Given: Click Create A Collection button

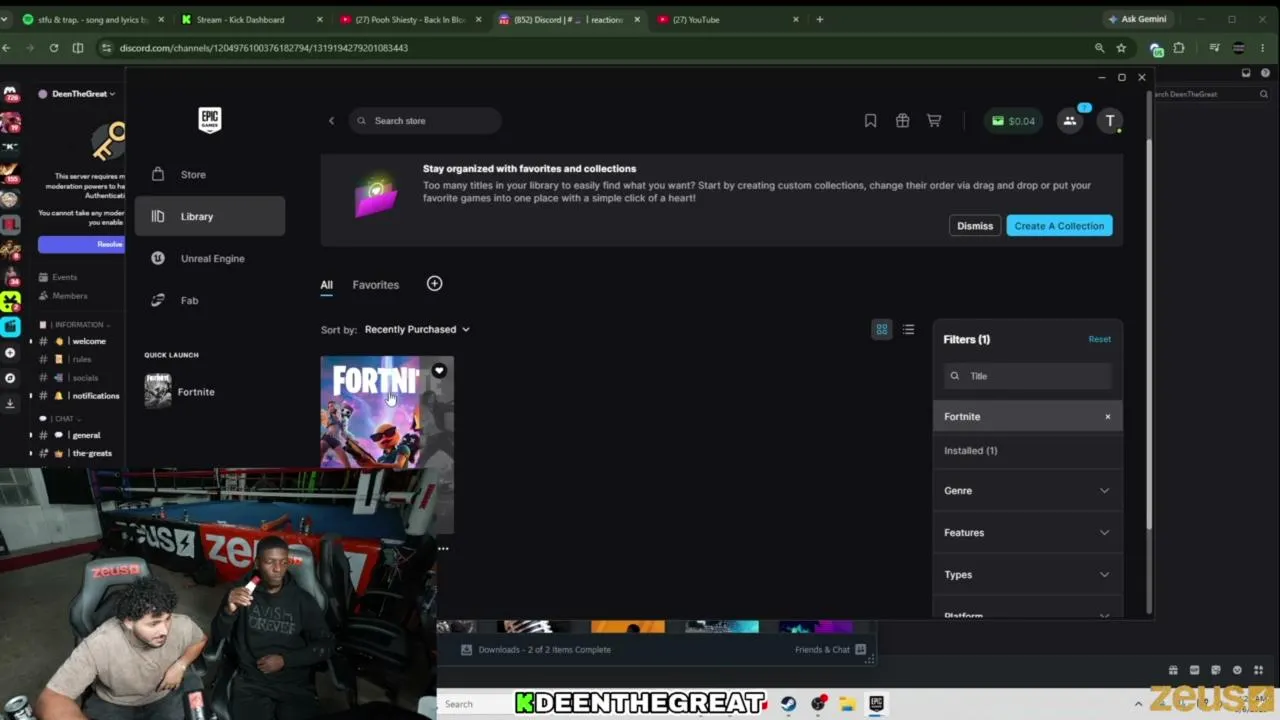Looking at the screenshot, I should pyautogui.click(x=1059, y=226).
